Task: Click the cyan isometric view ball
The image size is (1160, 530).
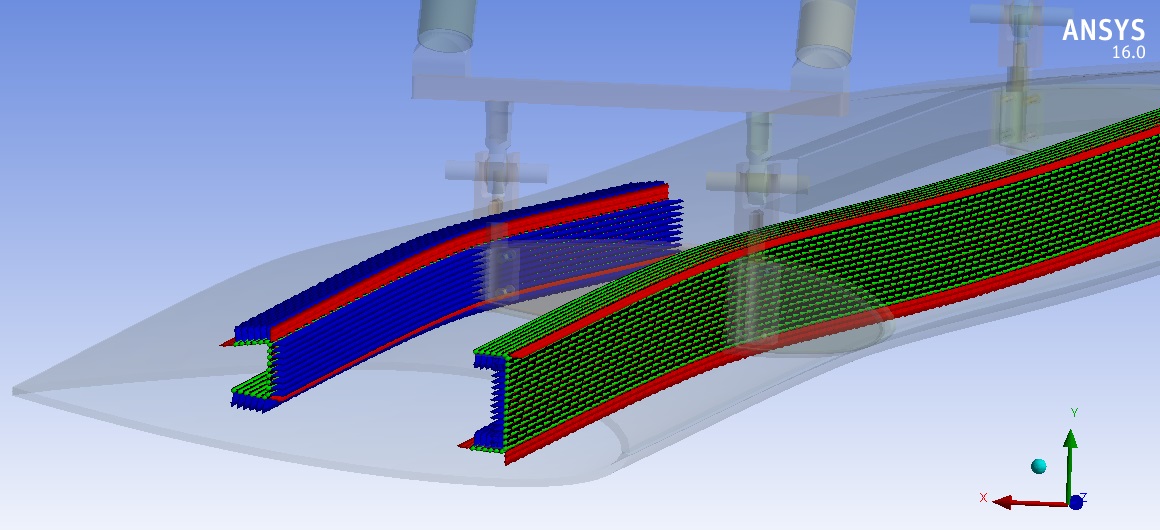Action: click(x=1039, y=466)
